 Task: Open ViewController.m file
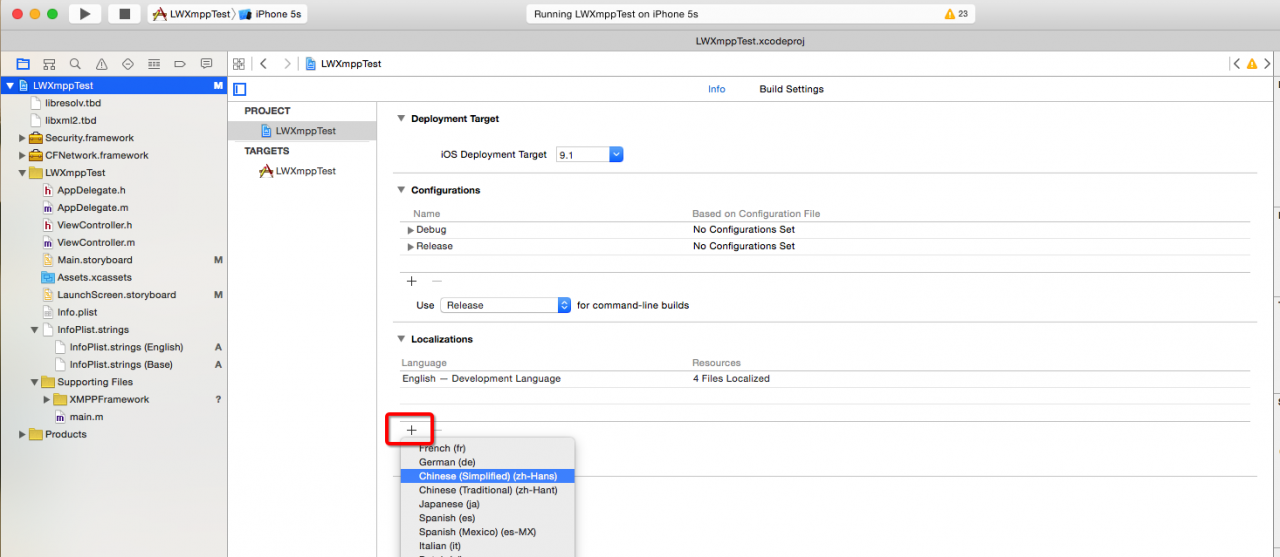95,243
